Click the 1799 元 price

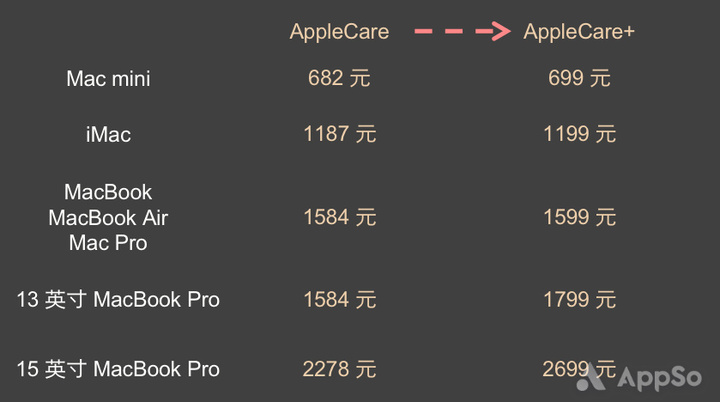pyautogui.click(x=579, y=300)
